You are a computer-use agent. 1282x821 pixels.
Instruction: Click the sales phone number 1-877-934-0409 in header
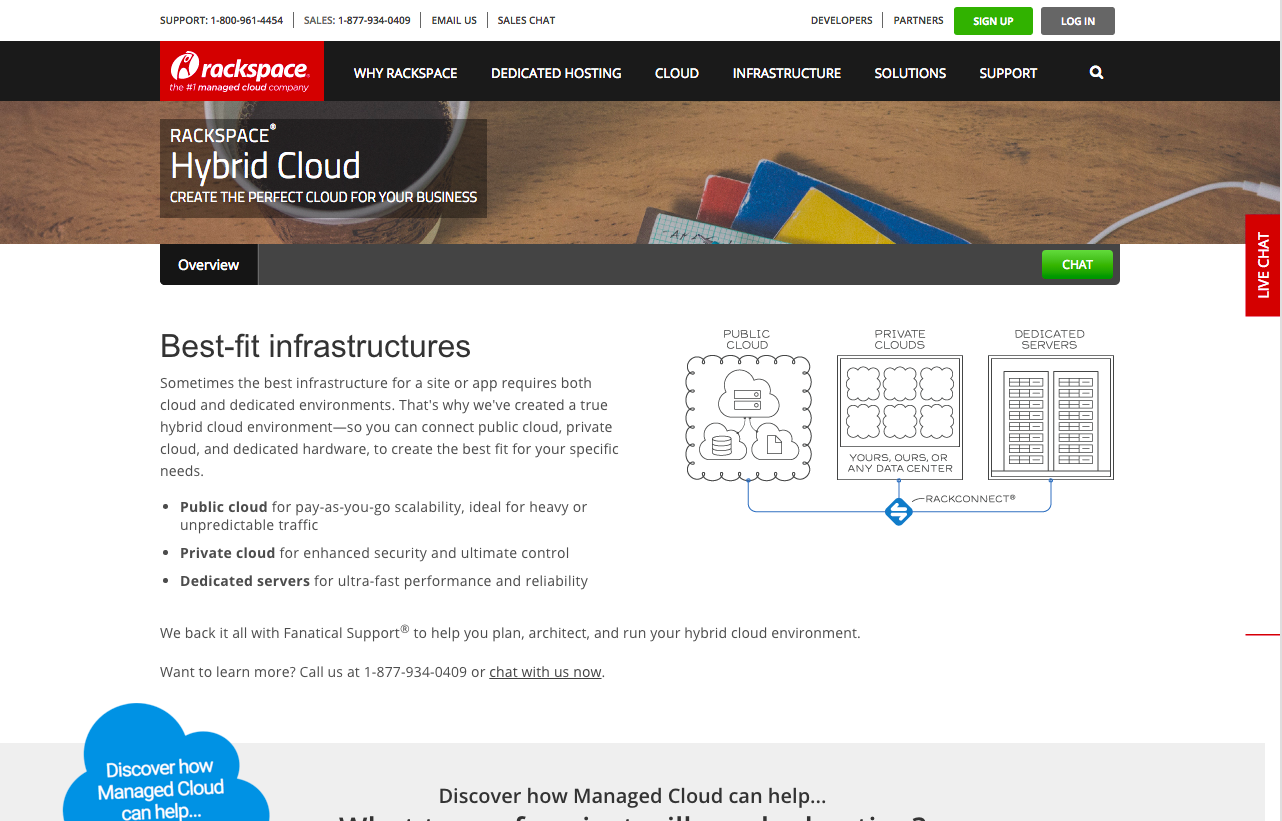tap(374, 20)
